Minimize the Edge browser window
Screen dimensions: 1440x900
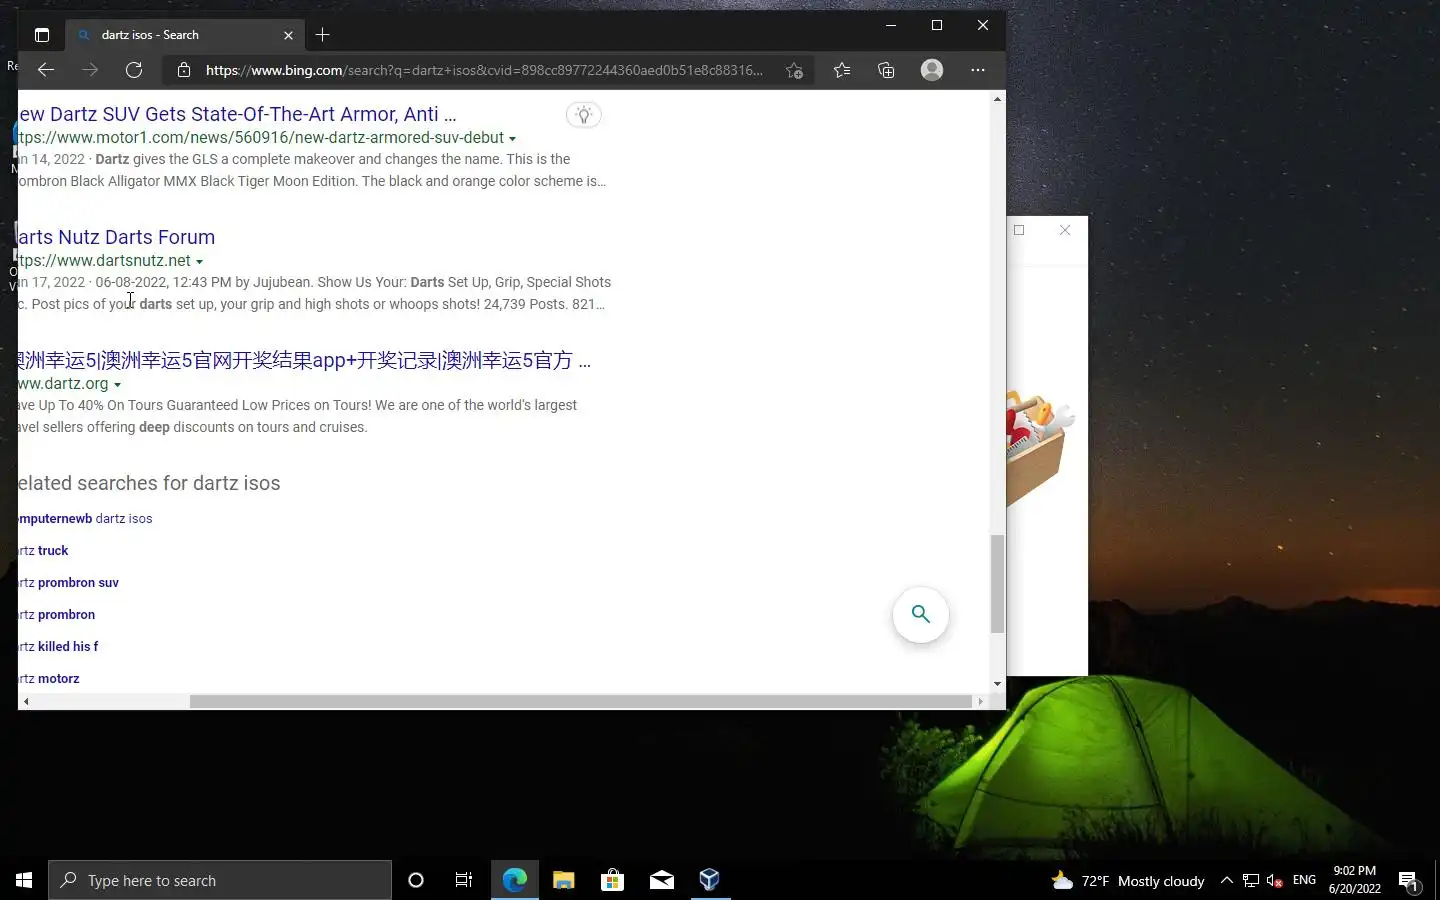click(890, 25)
